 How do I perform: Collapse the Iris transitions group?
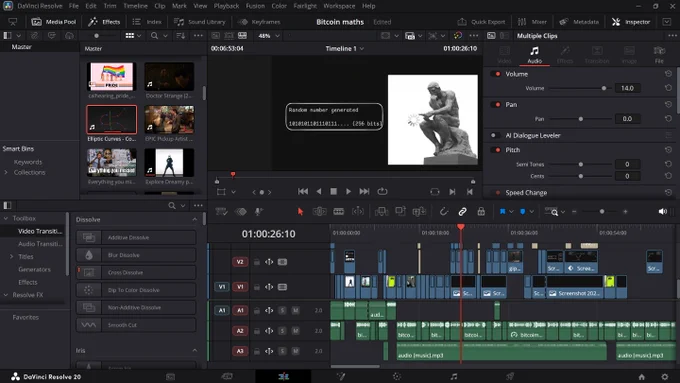pos(194,351)
